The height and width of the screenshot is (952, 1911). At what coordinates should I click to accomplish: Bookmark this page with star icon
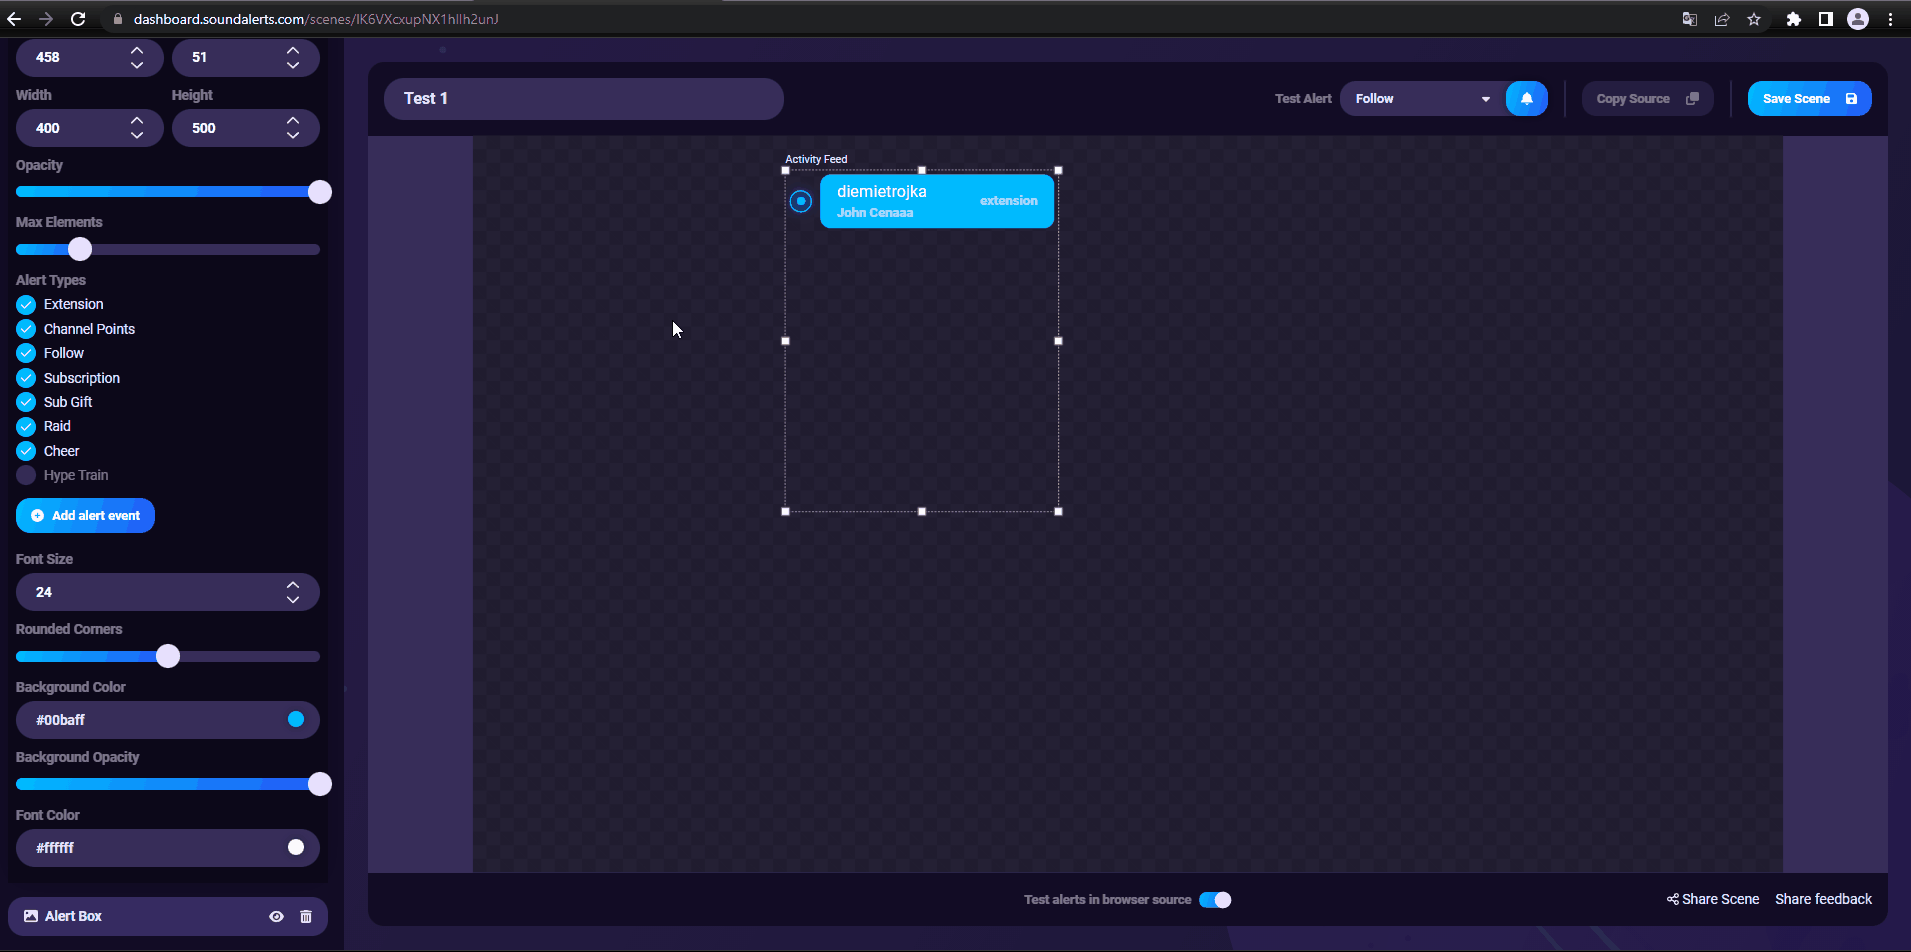click(x=1754, y=19)
